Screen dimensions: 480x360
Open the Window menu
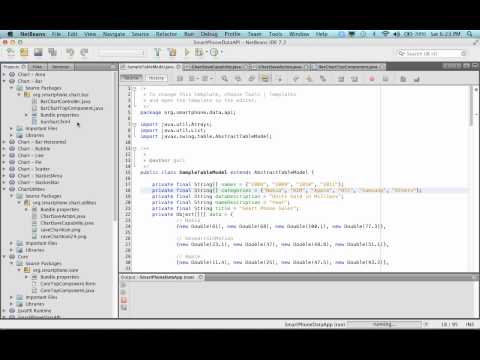(299, 34)
